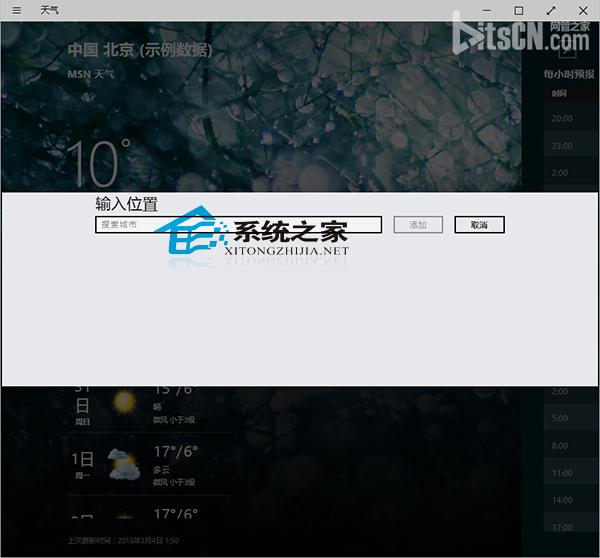Minimize the weather app window
600x558 pixels.
point(487,10)
